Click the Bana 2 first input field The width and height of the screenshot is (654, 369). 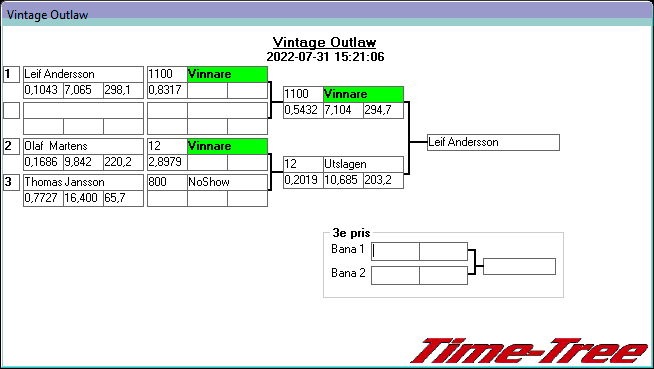tap(395, 276)
